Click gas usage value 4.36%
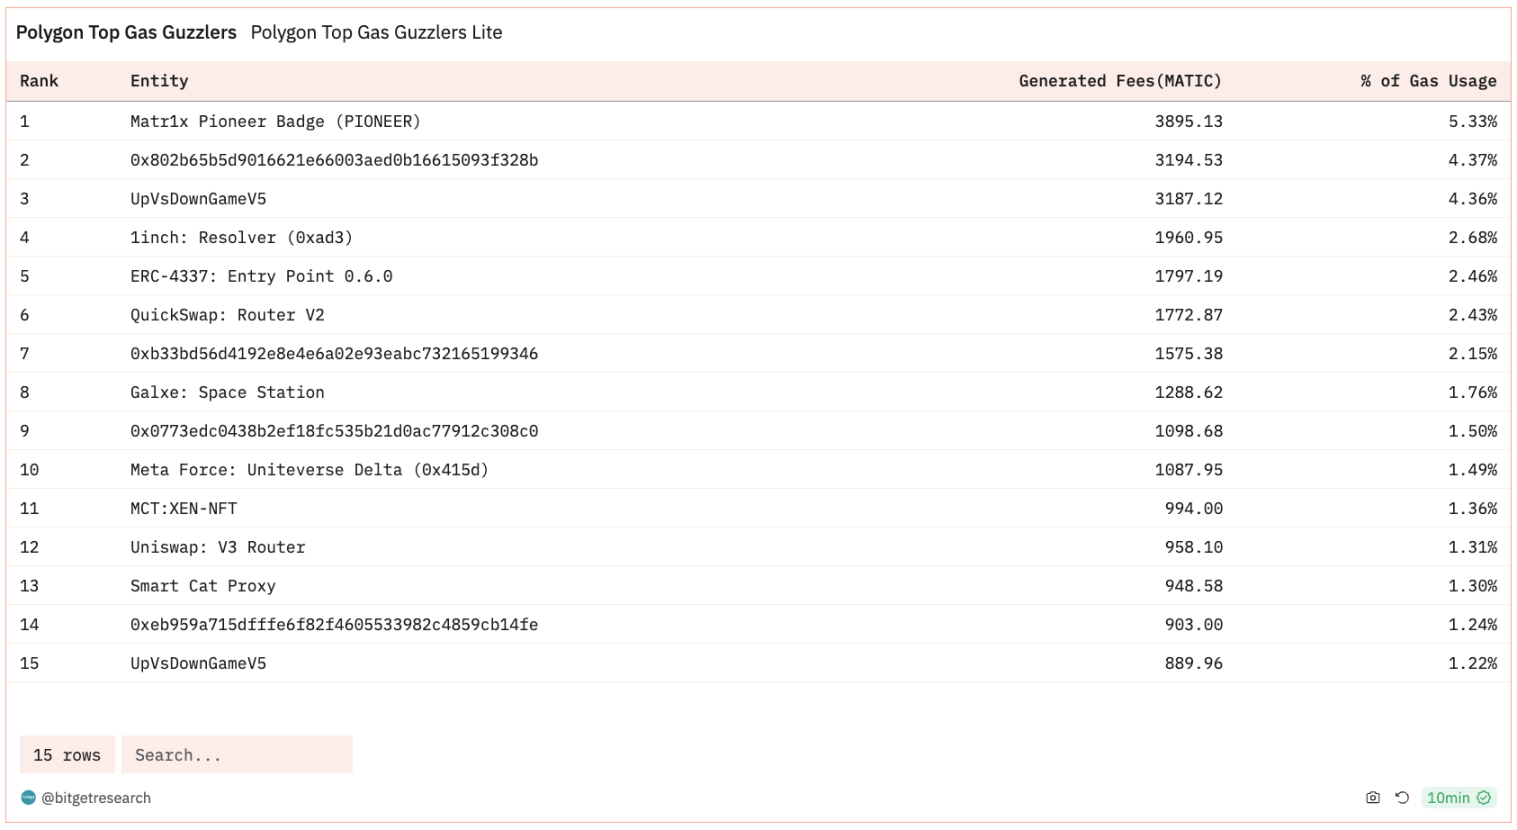1517x830 pixels. pyautogui.click(x=1472, y=199)
